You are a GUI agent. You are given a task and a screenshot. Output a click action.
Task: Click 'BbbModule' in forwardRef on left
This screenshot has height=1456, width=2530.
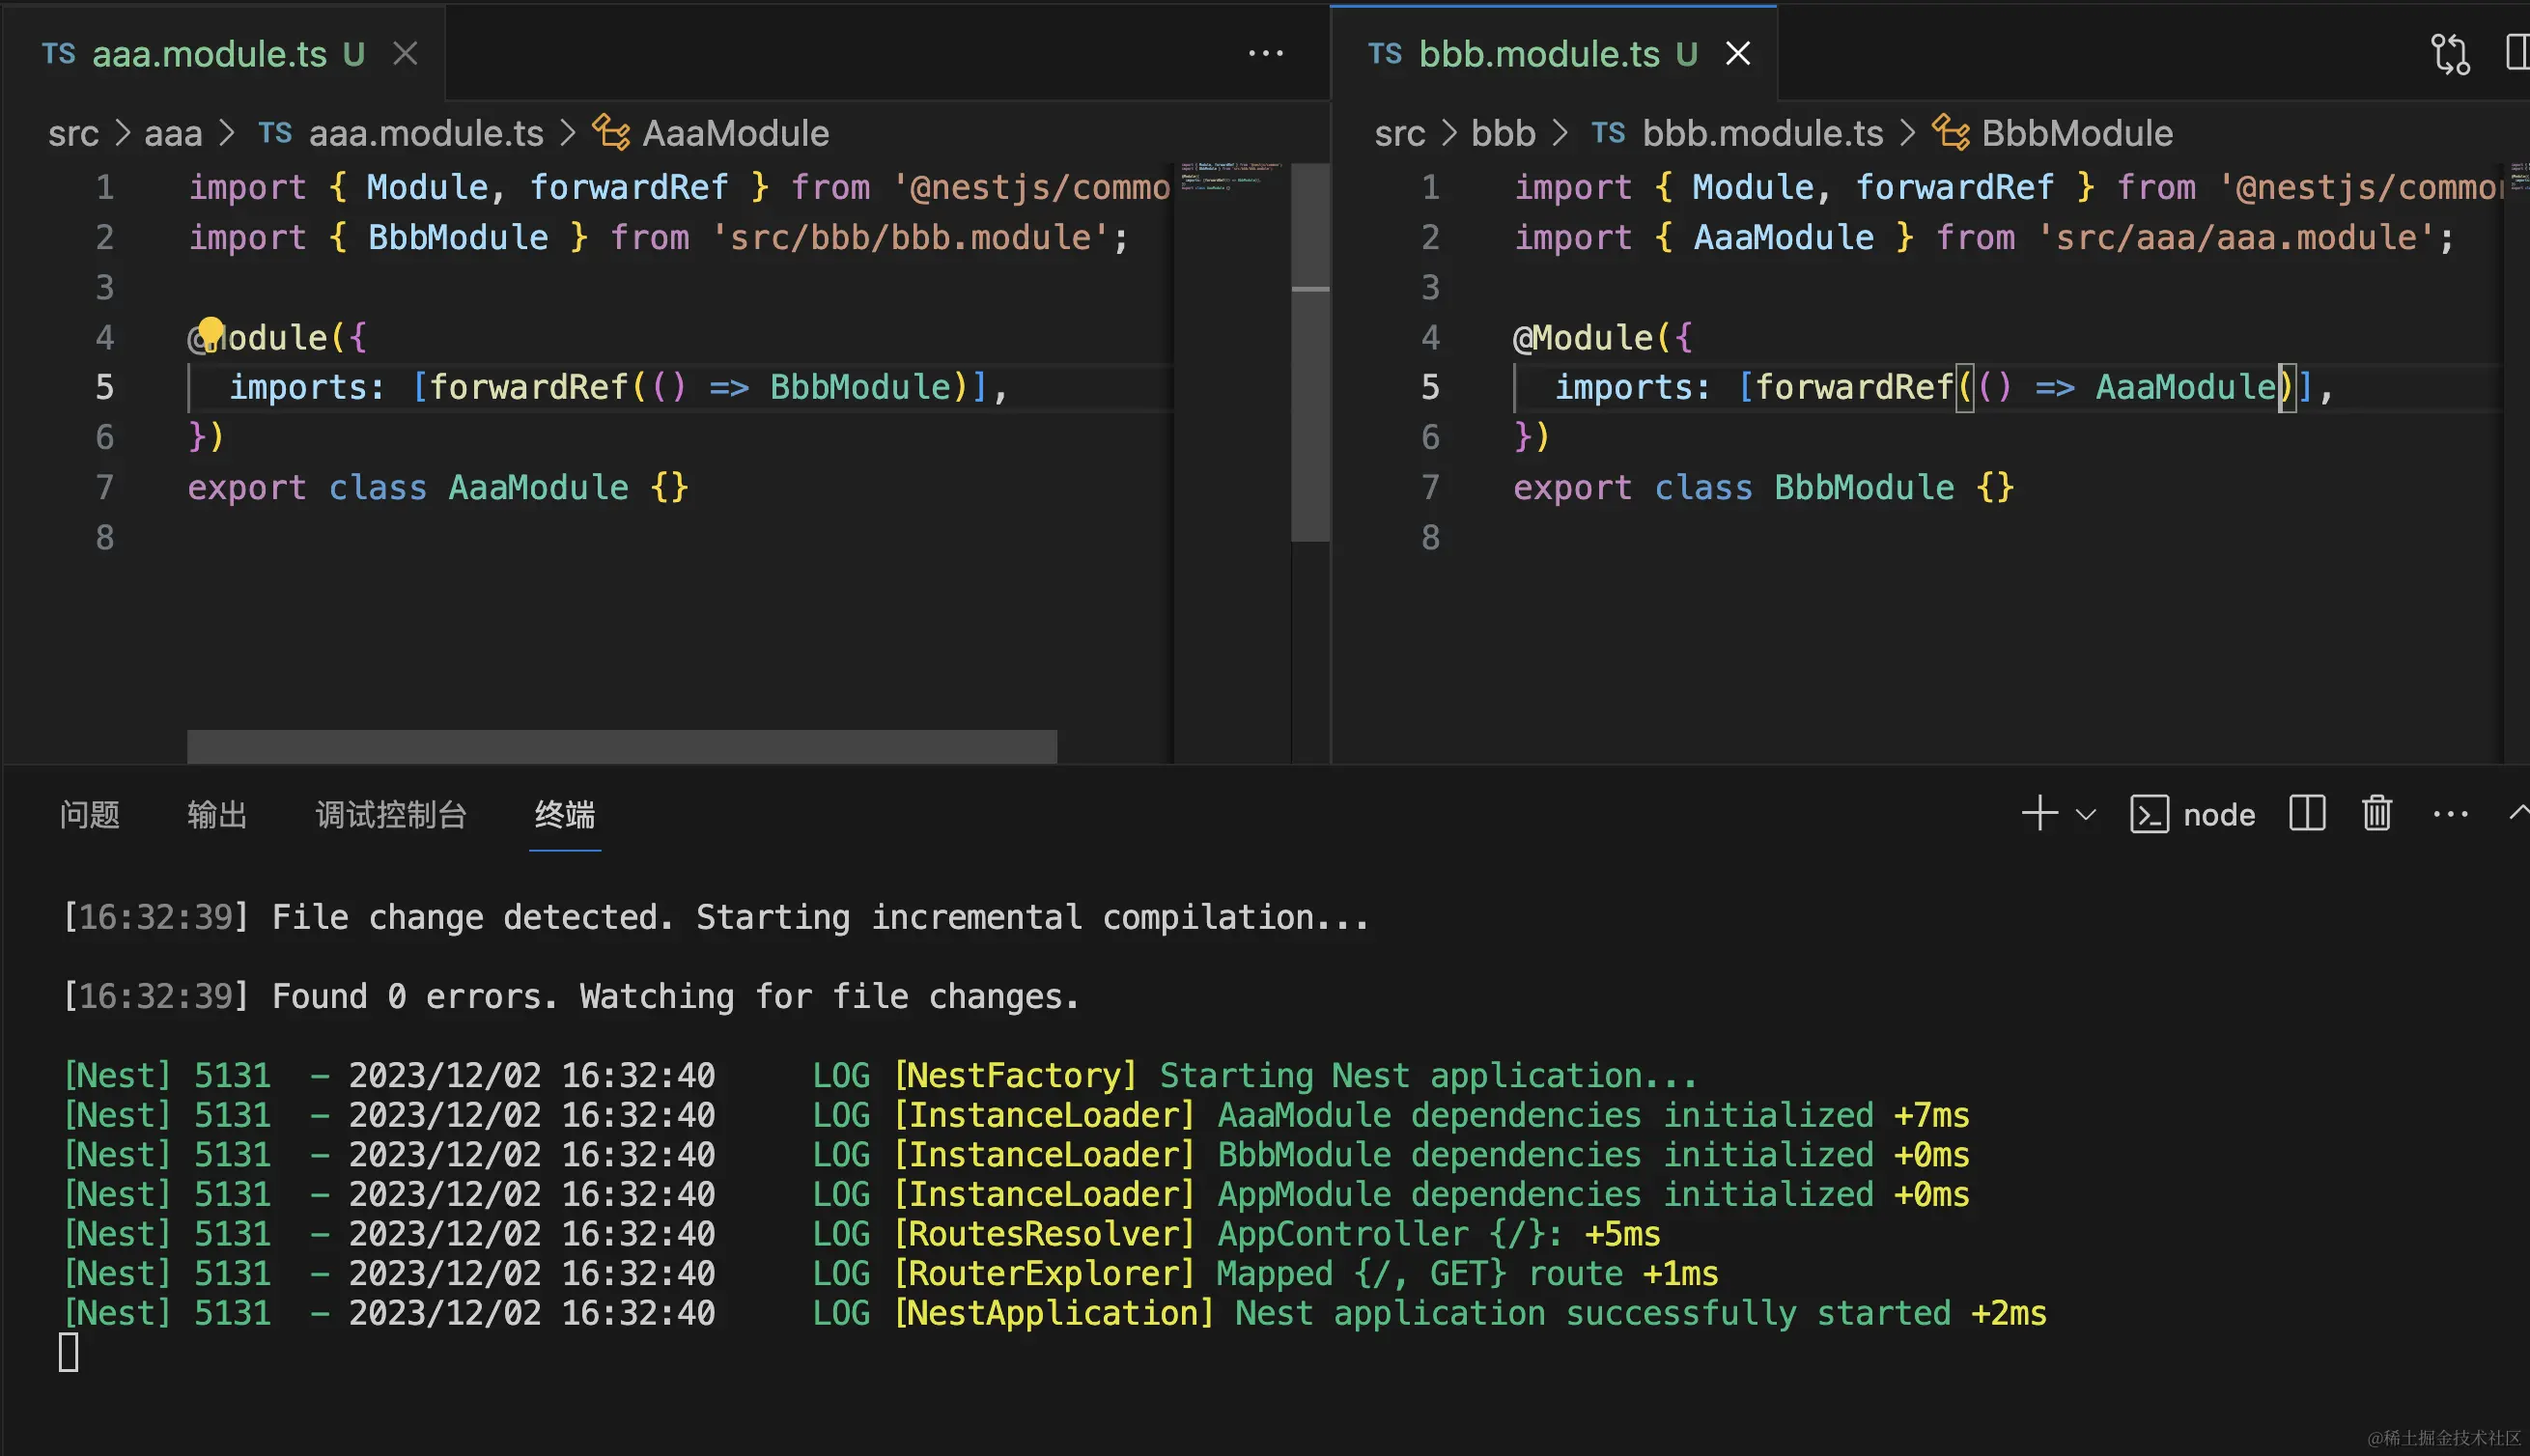click(x=860, y=387)
